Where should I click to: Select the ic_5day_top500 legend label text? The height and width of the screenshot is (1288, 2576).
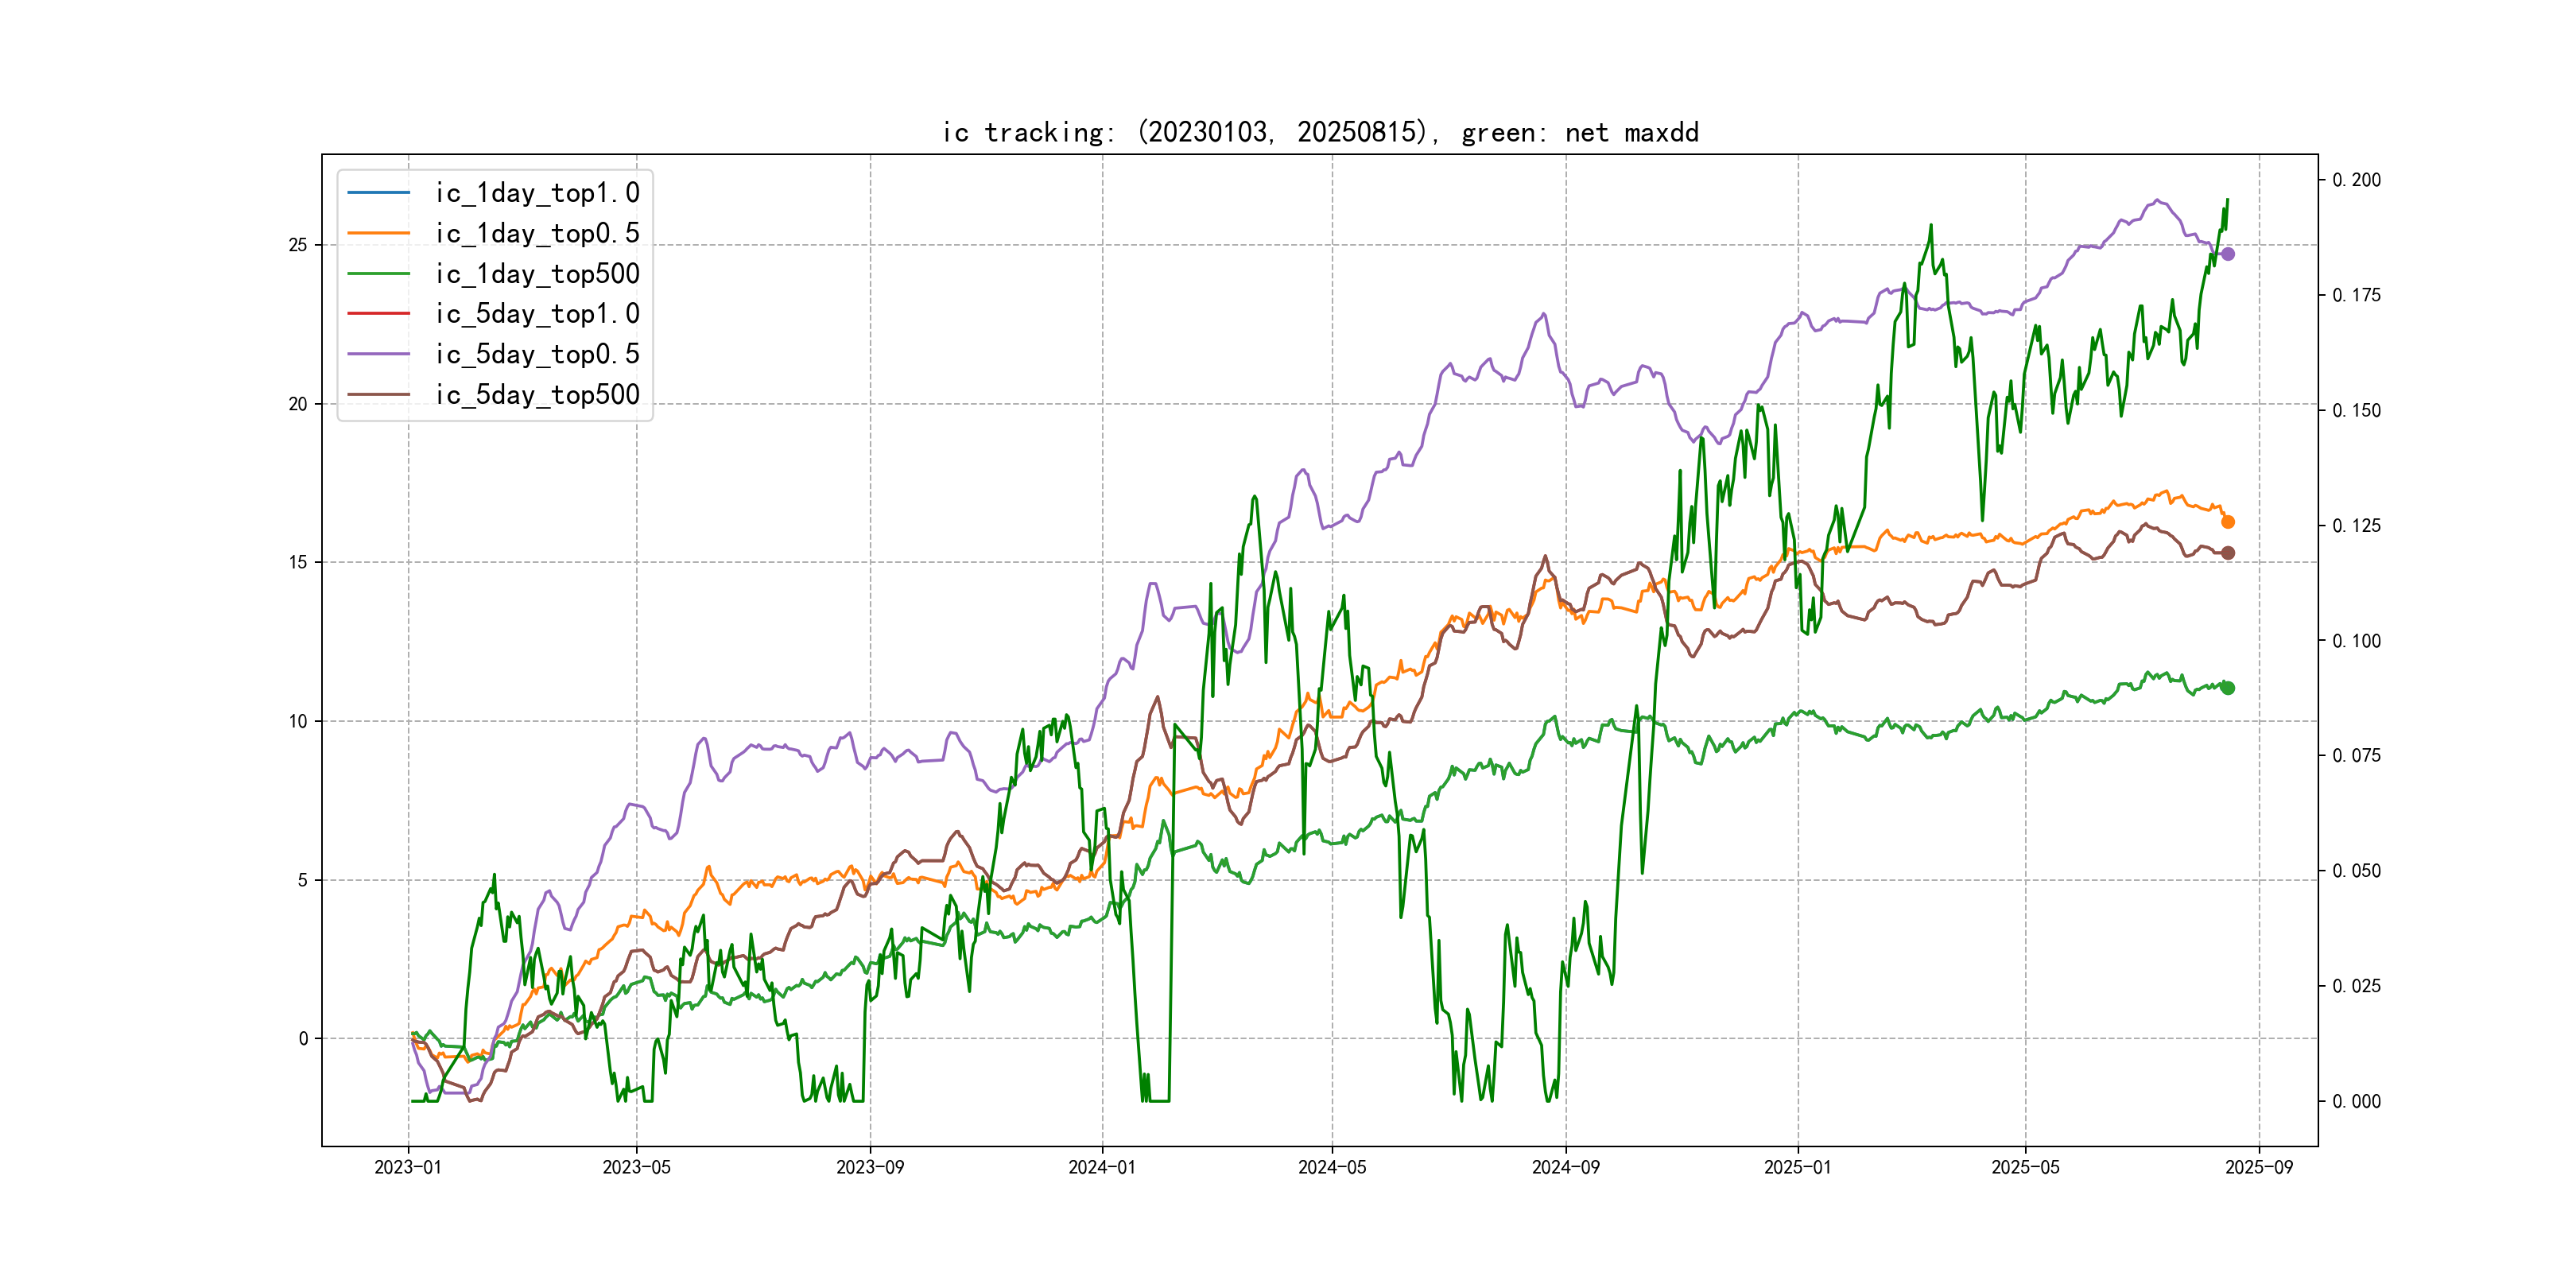tap(537, 394)
